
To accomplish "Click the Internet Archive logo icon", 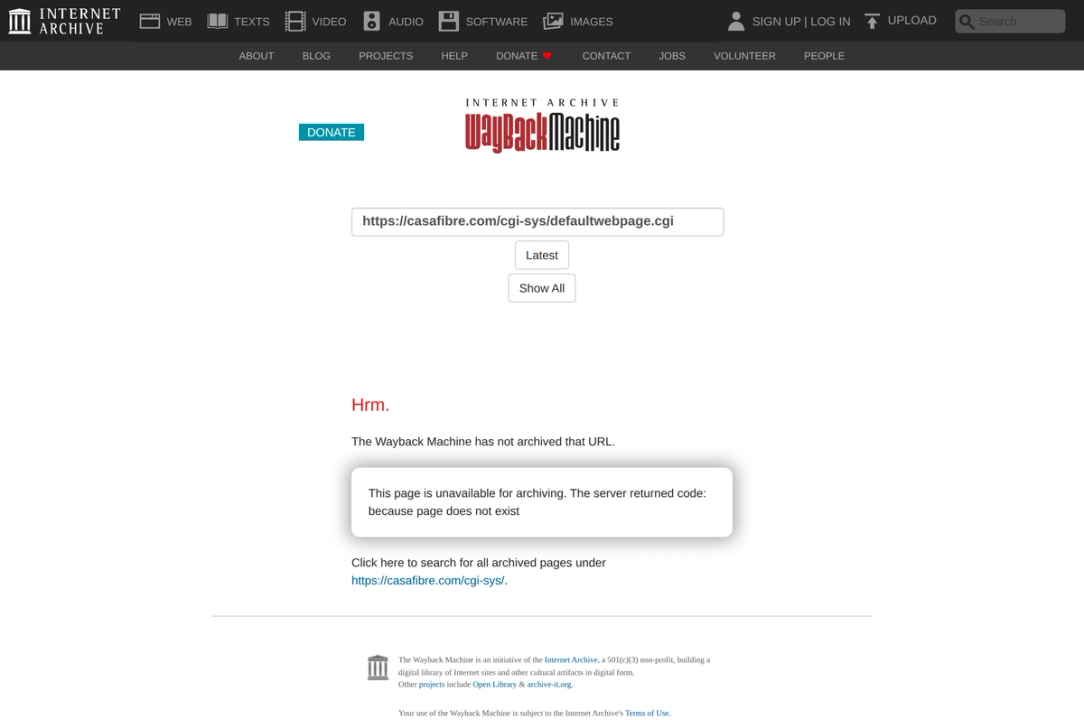I will 19,21.
